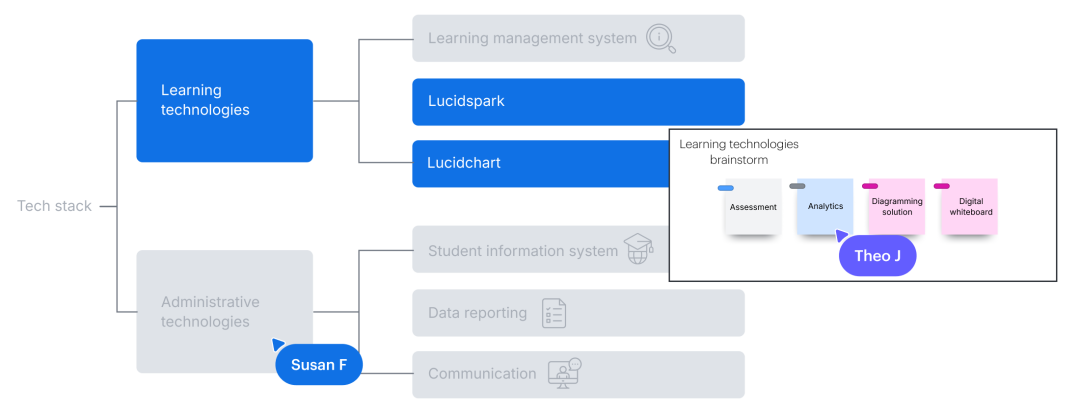
Task: Click the magenta tag on Diagramming solution note
Action: pyautogui.click(x=870, y=186)
